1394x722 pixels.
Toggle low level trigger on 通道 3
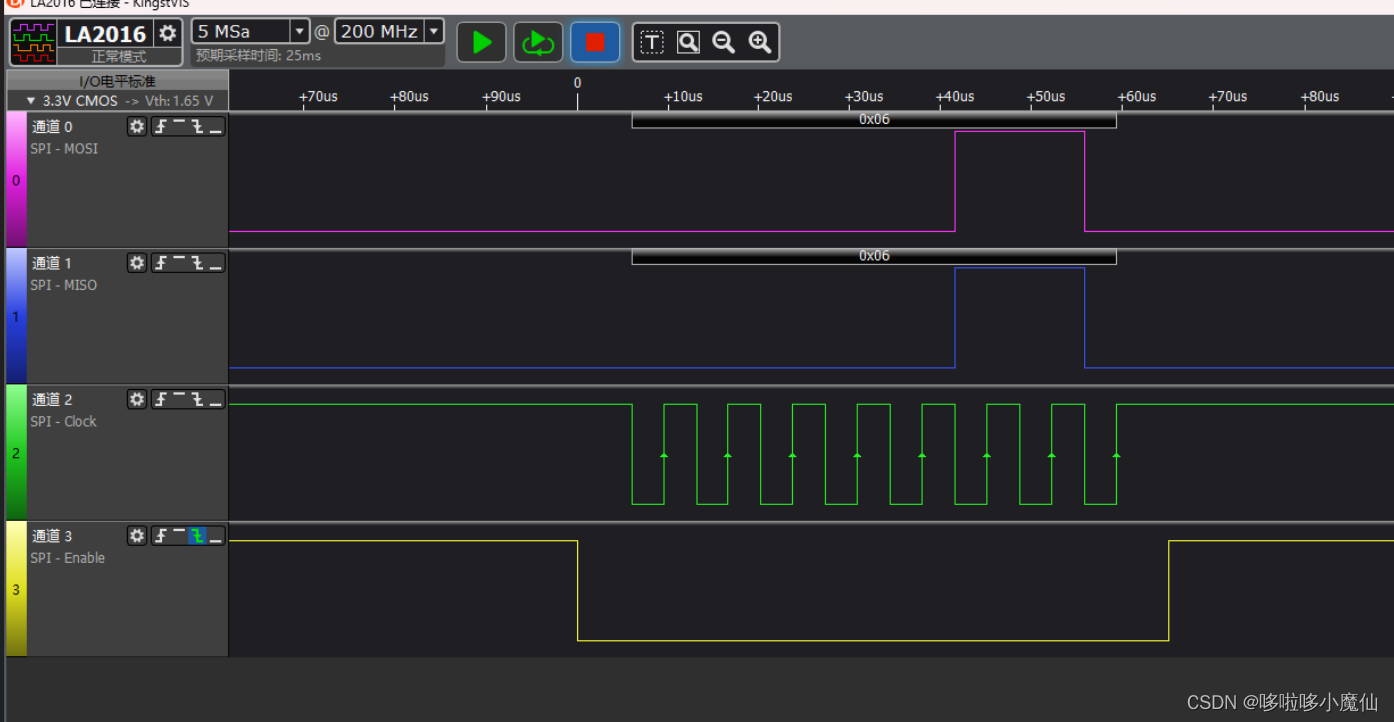pyautogui.click(x=215, y=536)
